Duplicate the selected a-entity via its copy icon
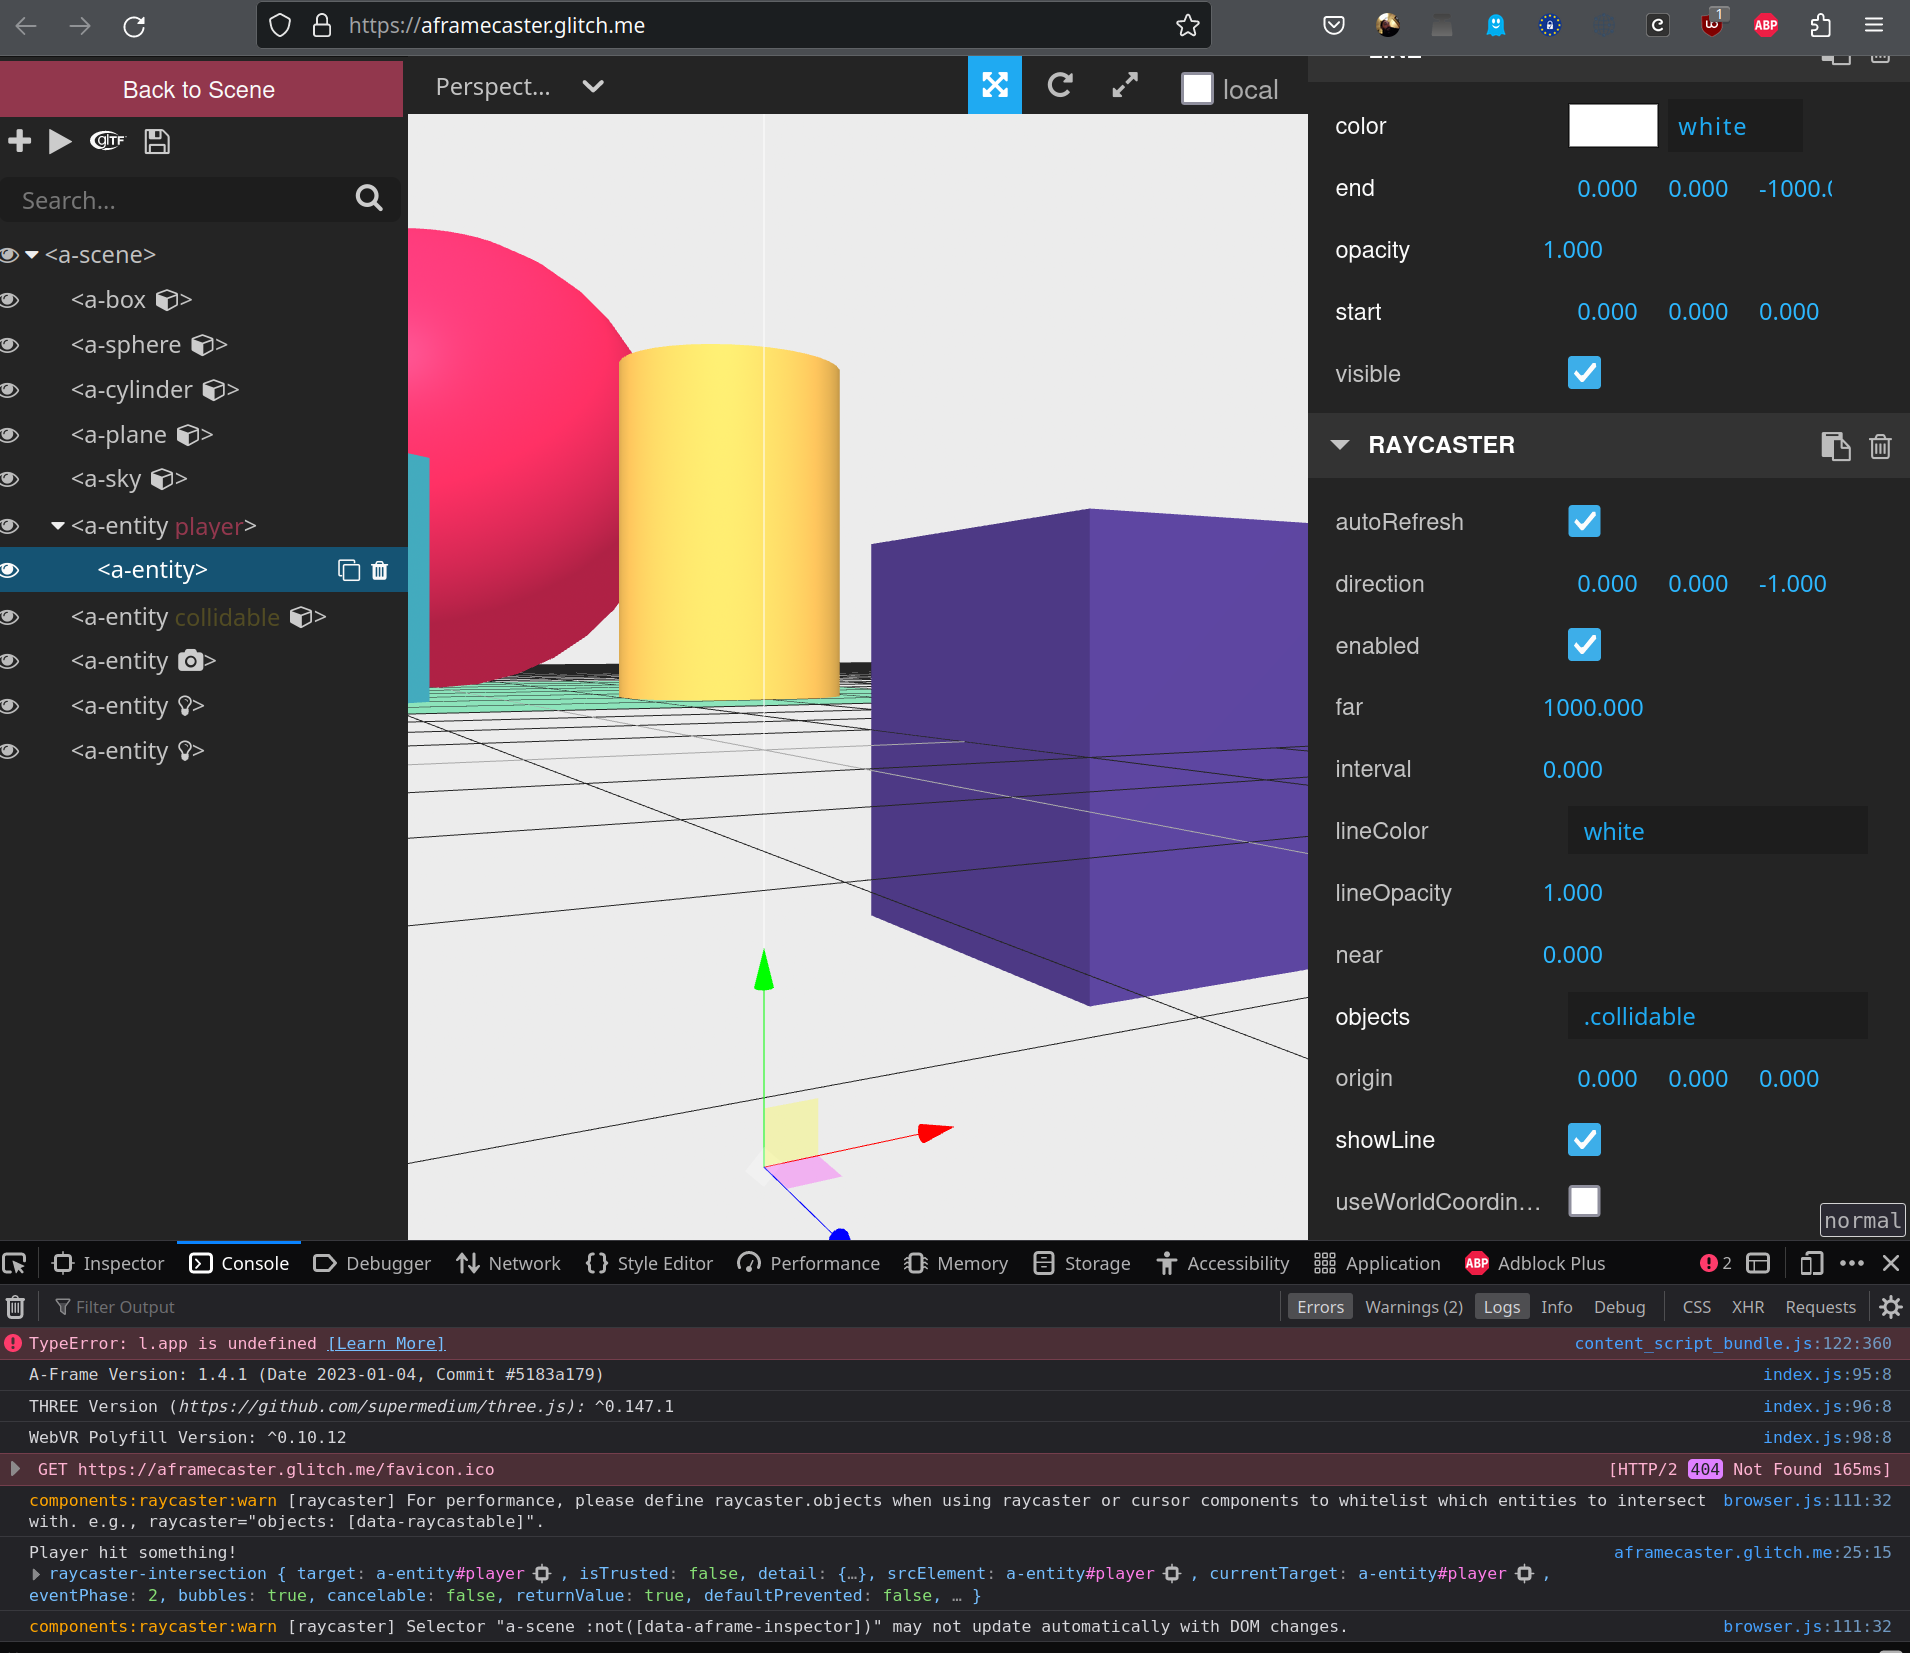 [x=347, y=569]
